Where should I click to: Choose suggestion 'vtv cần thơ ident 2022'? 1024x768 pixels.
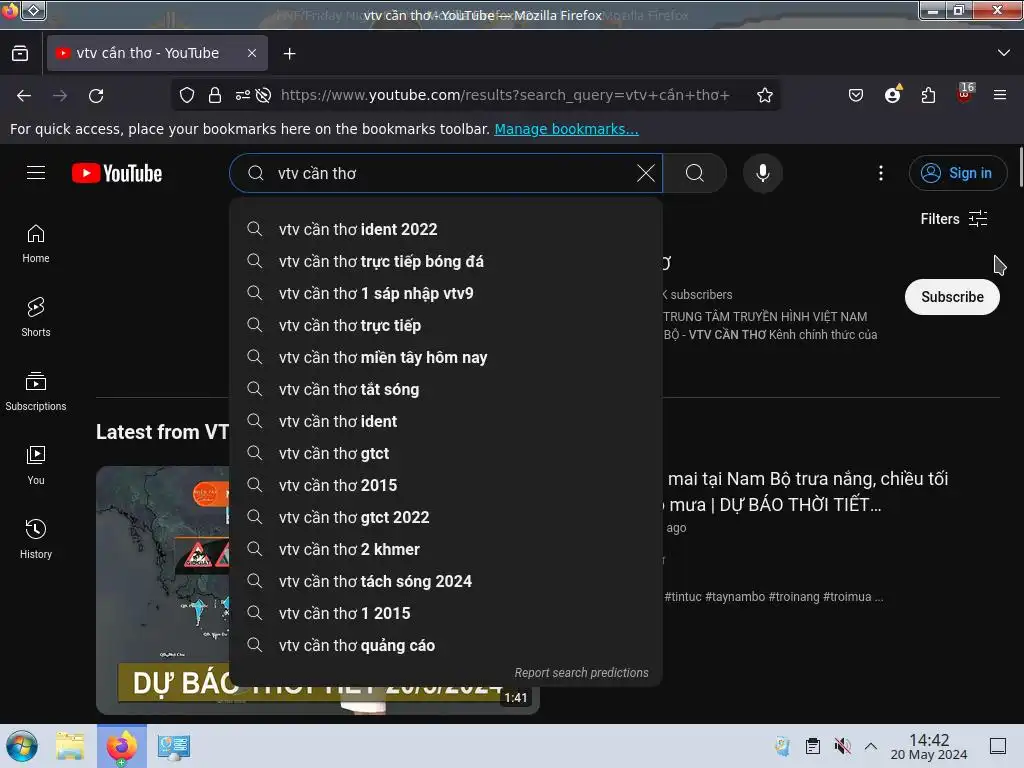(x=446, y=229)
